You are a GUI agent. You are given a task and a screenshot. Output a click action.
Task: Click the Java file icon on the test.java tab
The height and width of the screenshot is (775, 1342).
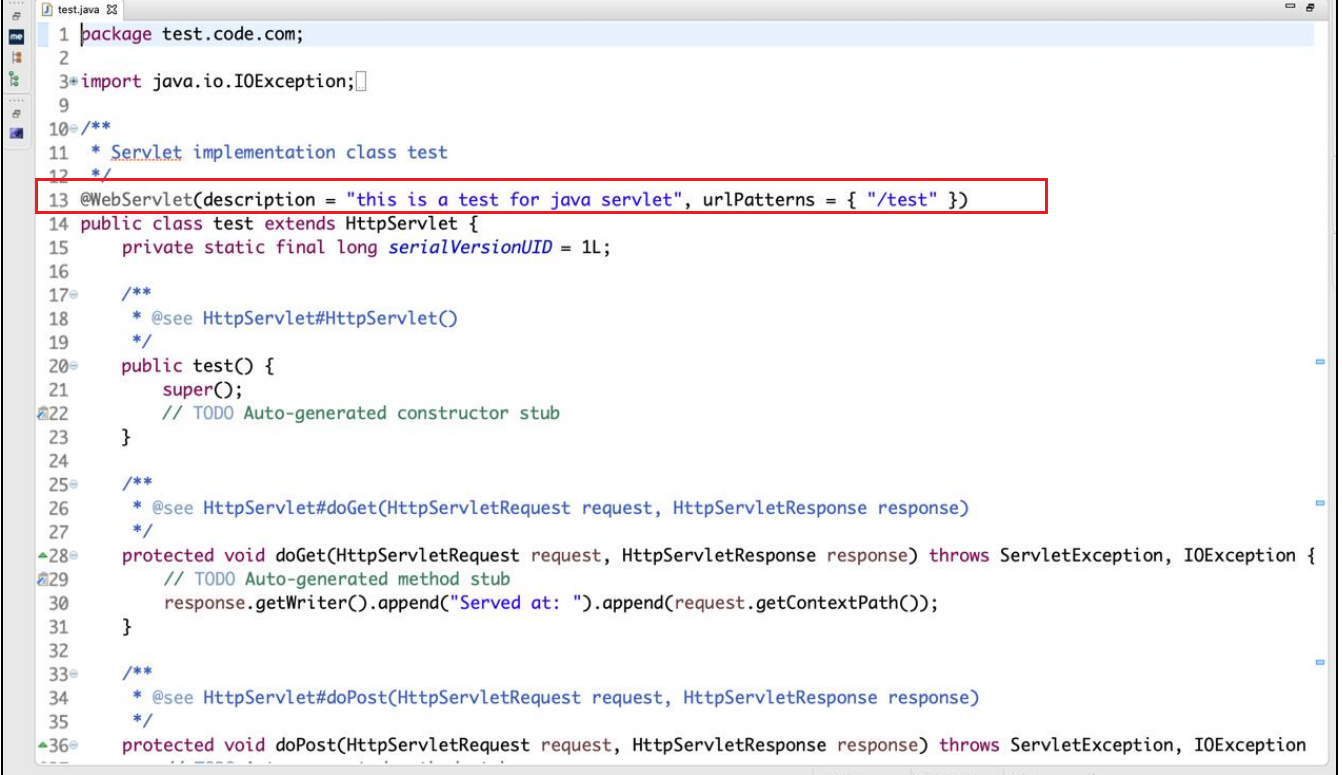47,9
